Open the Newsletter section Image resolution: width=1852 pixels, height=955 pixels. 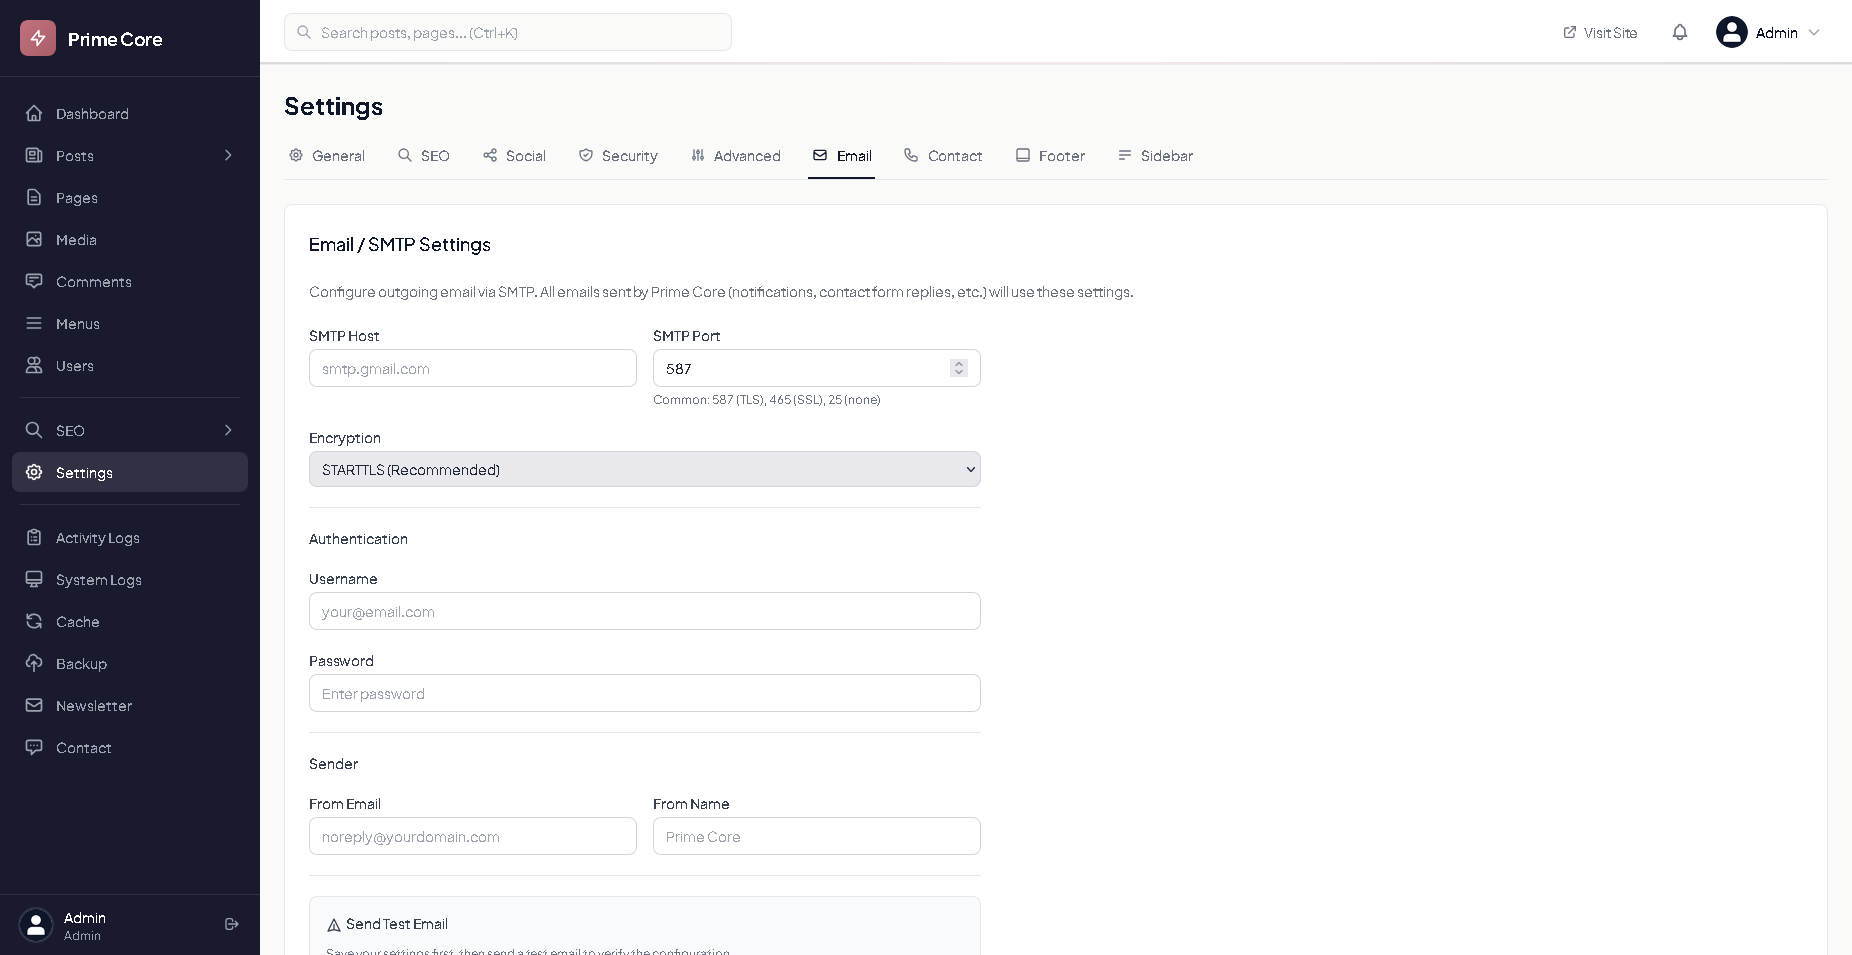94,705
